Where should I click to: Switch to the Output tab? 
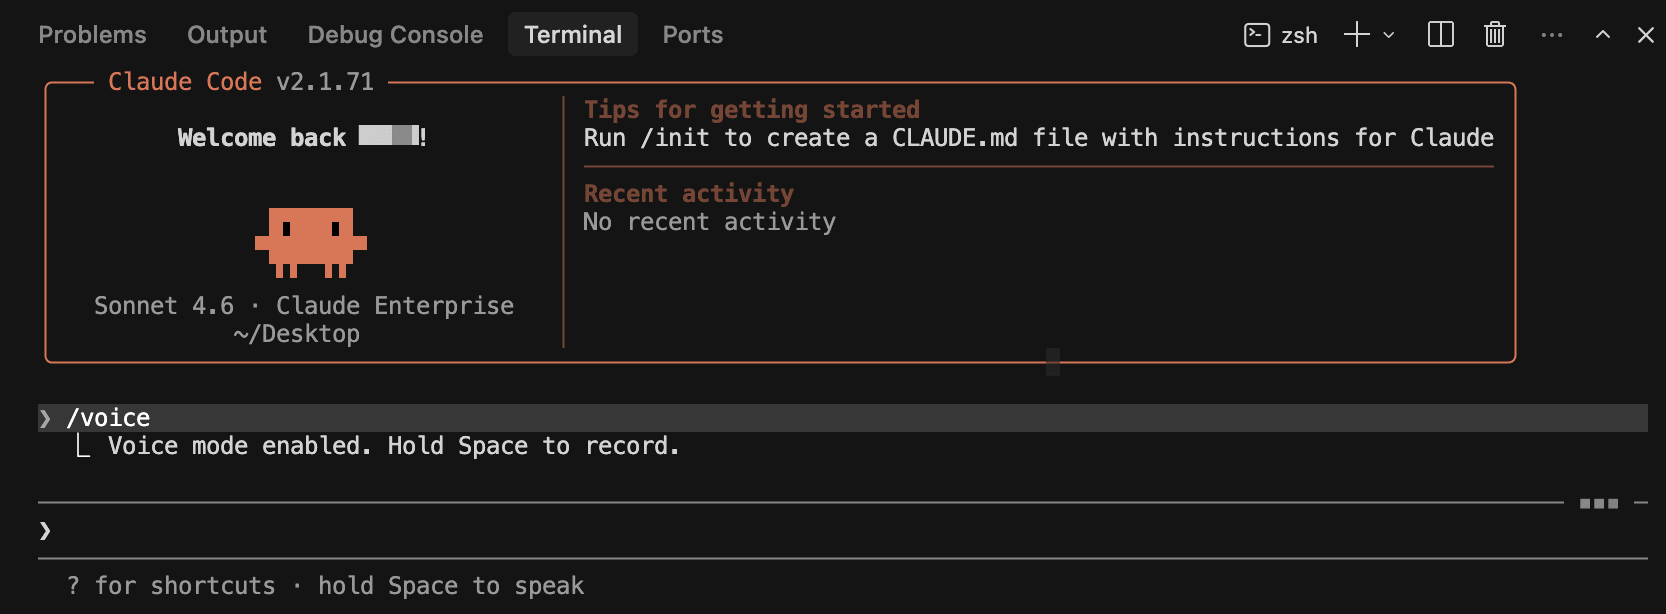tap(227, 35)
